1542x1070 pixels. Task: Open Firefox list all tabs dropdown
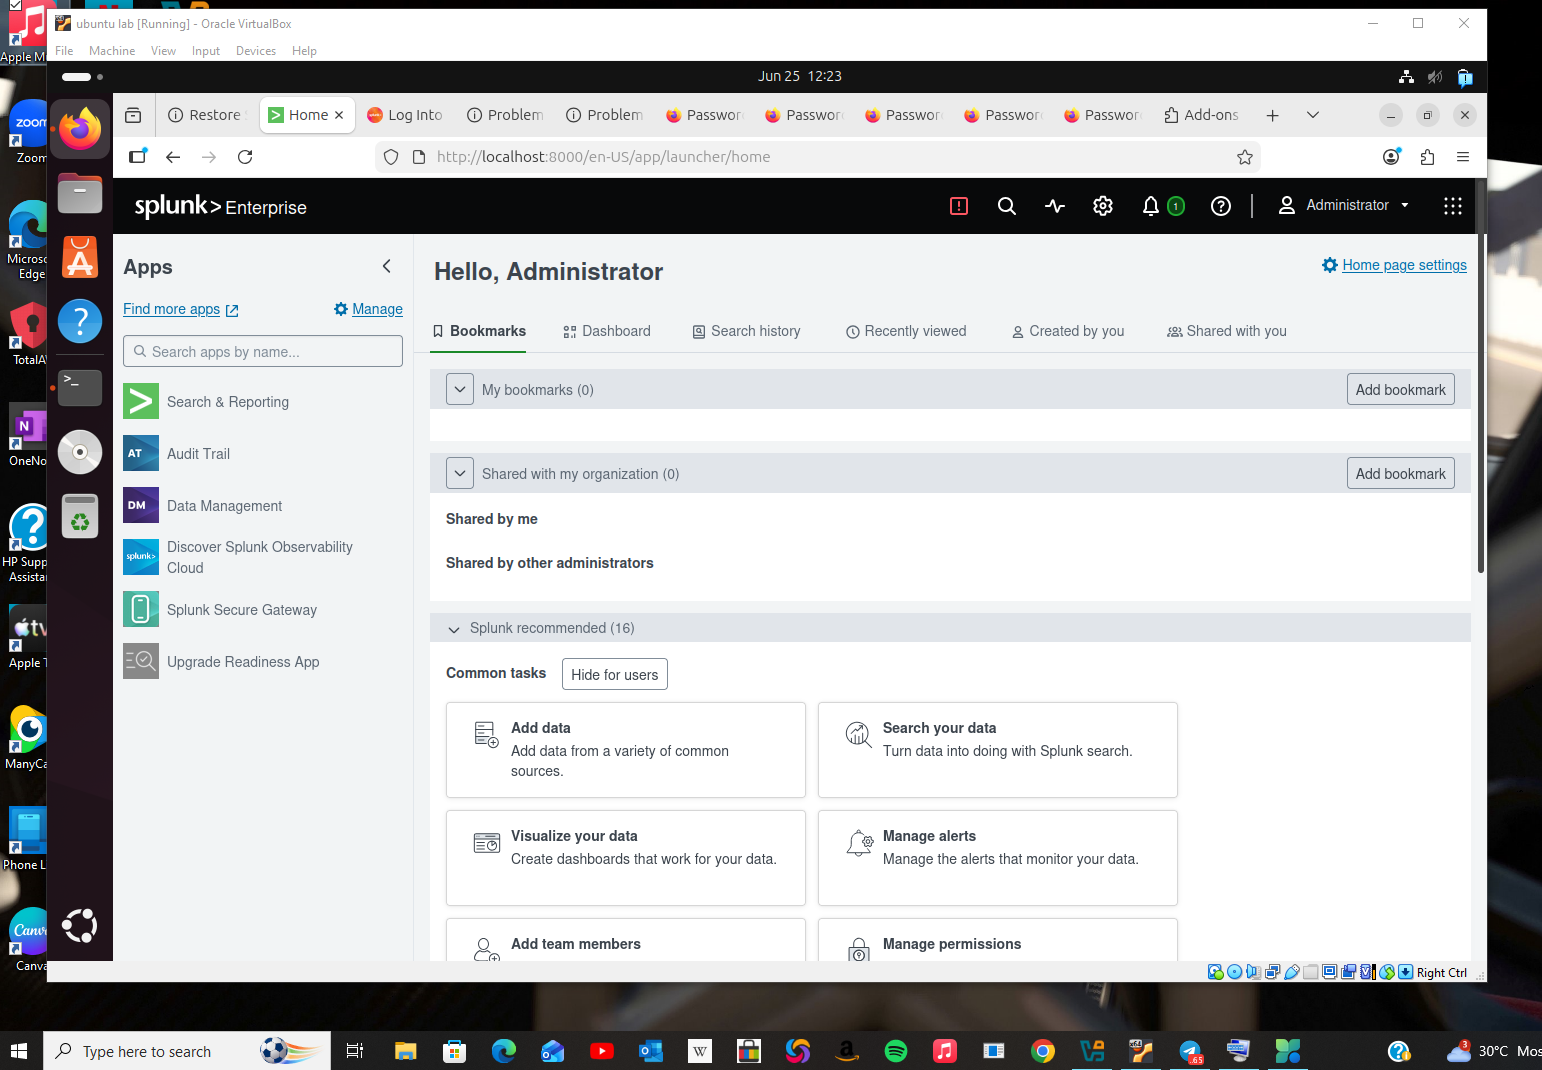(x=1312, y=115)
